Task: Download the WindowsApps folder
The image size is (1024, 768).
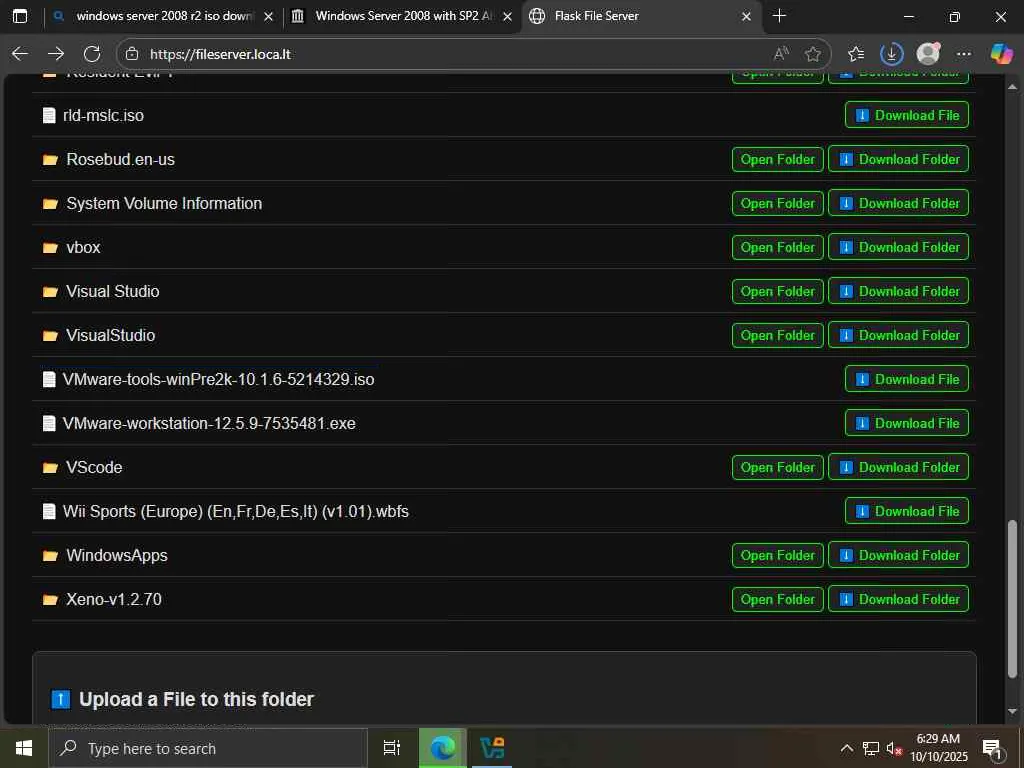Action: [898, 555]
